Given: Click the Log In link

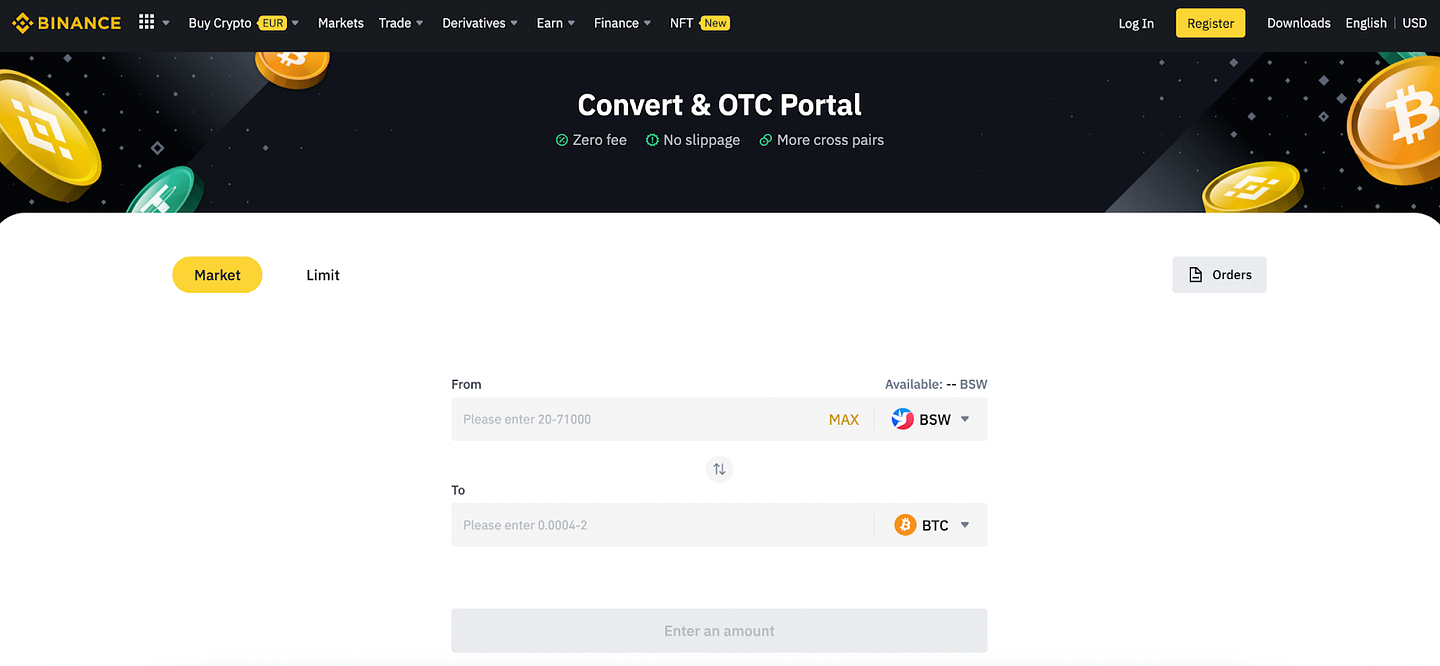Looking at the screenshot, I should click(x=1136, y=23).
